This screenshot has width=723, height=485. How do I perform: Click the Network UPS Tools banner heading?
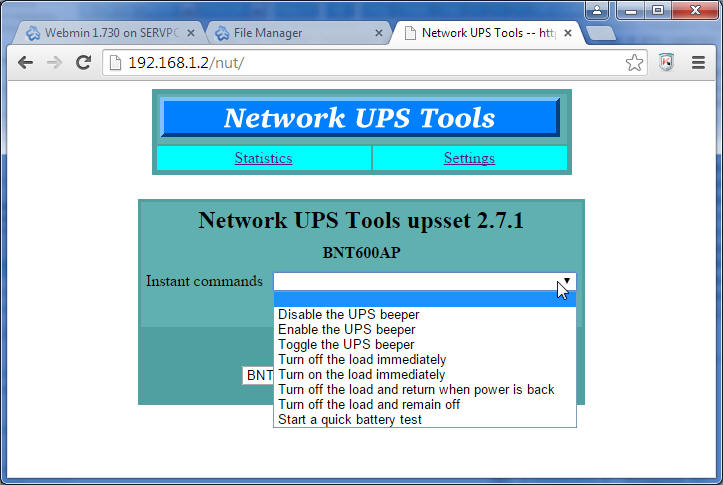pyautogui.click(x=360, y=118)
